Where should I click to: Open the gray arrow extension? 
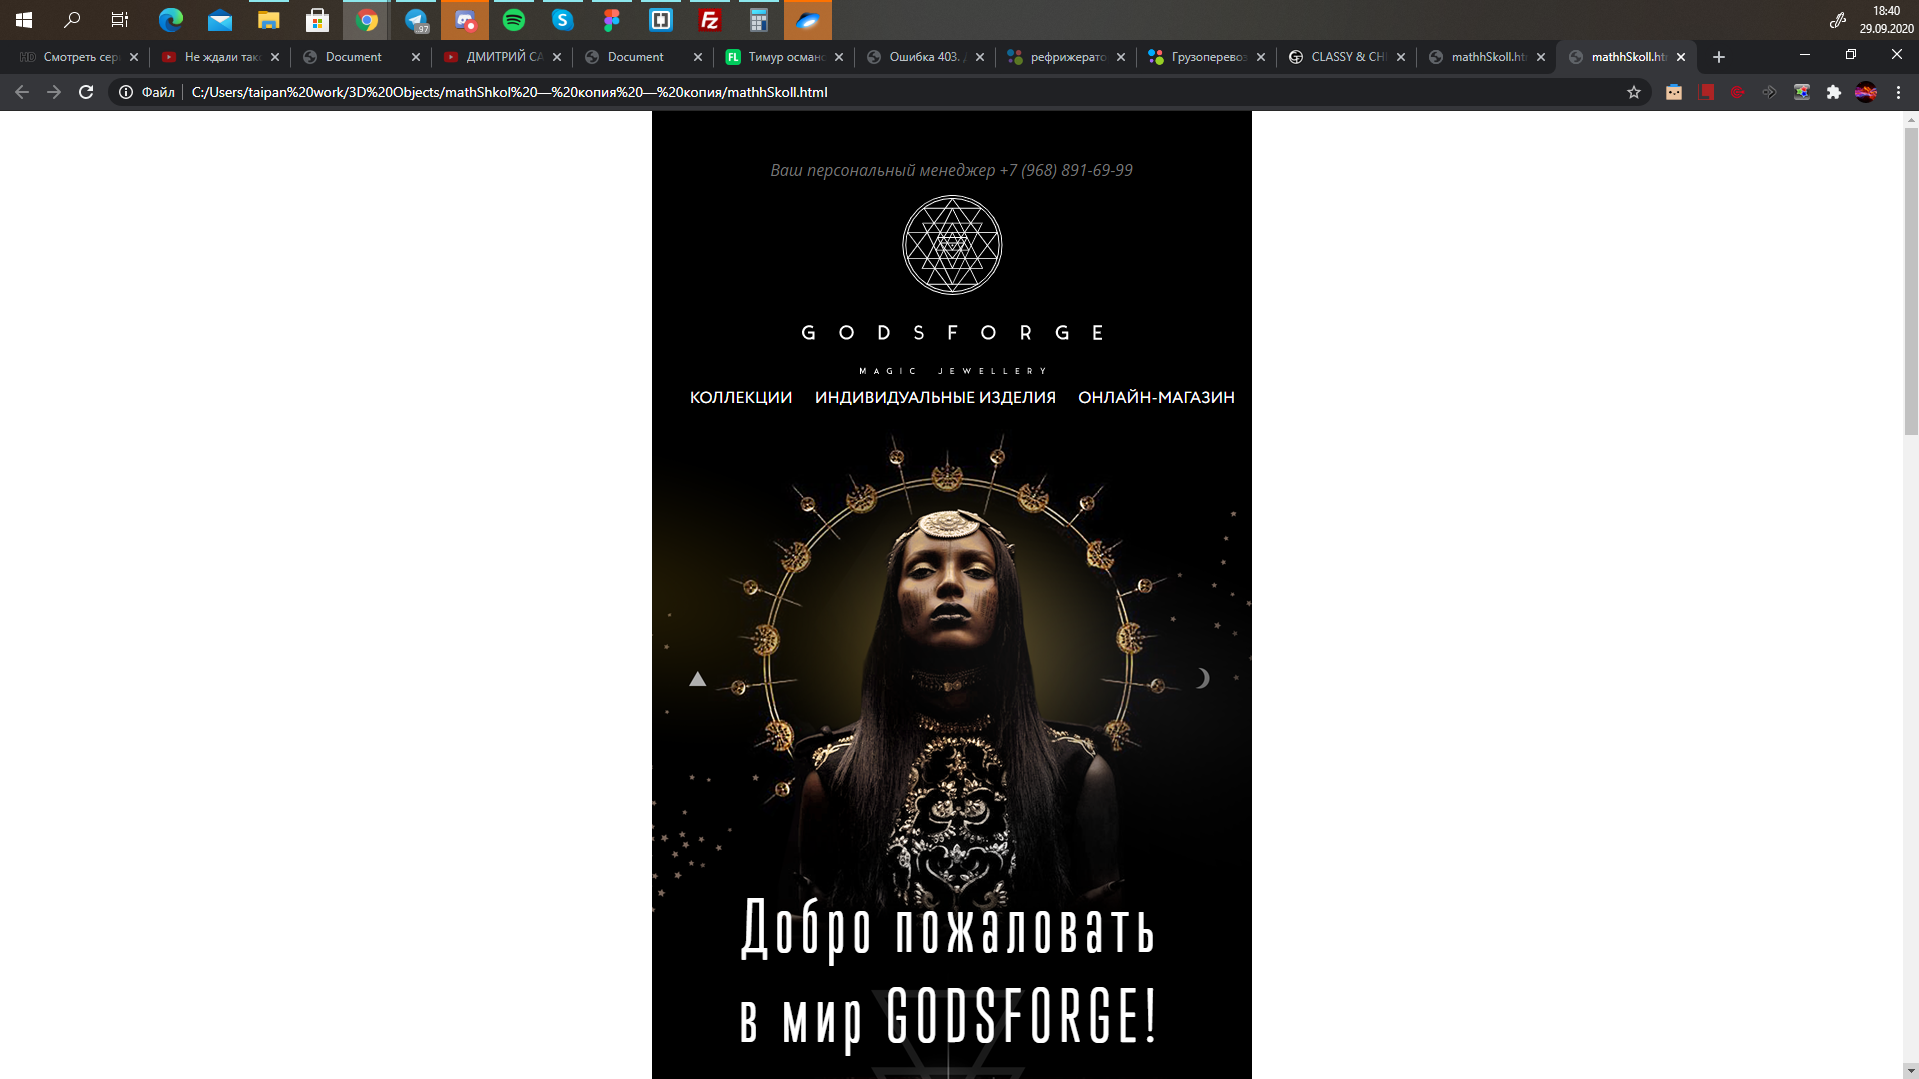[1770, 92]
